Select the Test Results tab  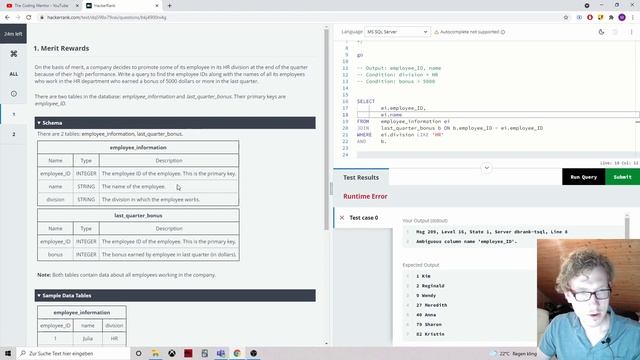click(361, 178)
